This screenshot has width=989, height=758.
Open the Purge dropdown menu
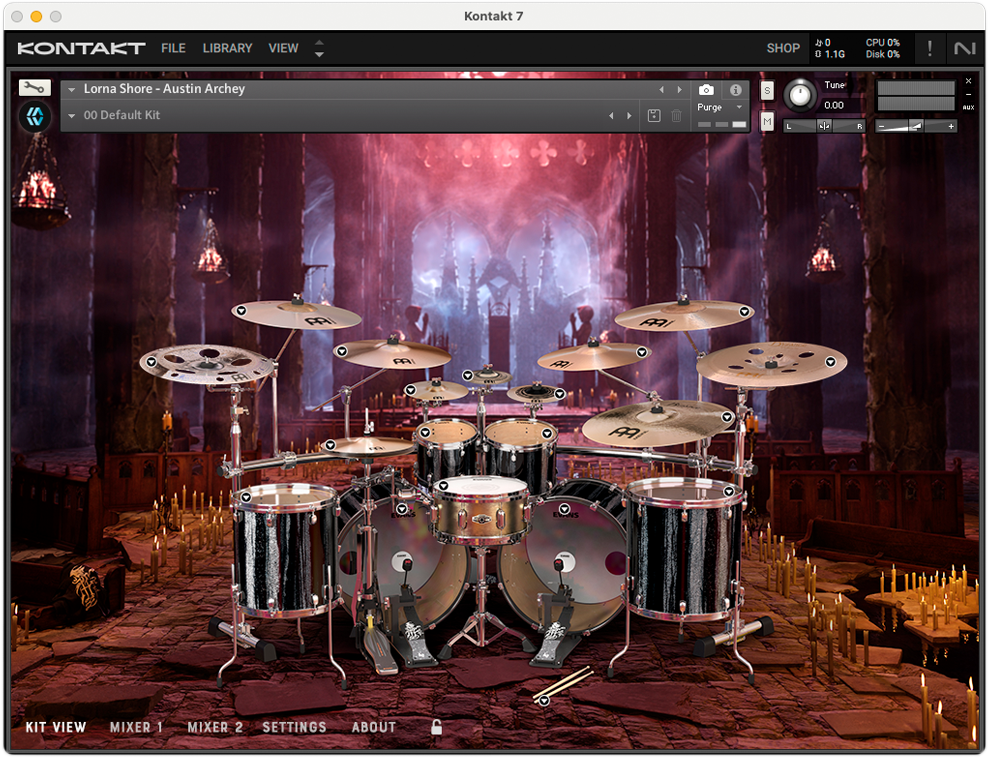point(710,107)
